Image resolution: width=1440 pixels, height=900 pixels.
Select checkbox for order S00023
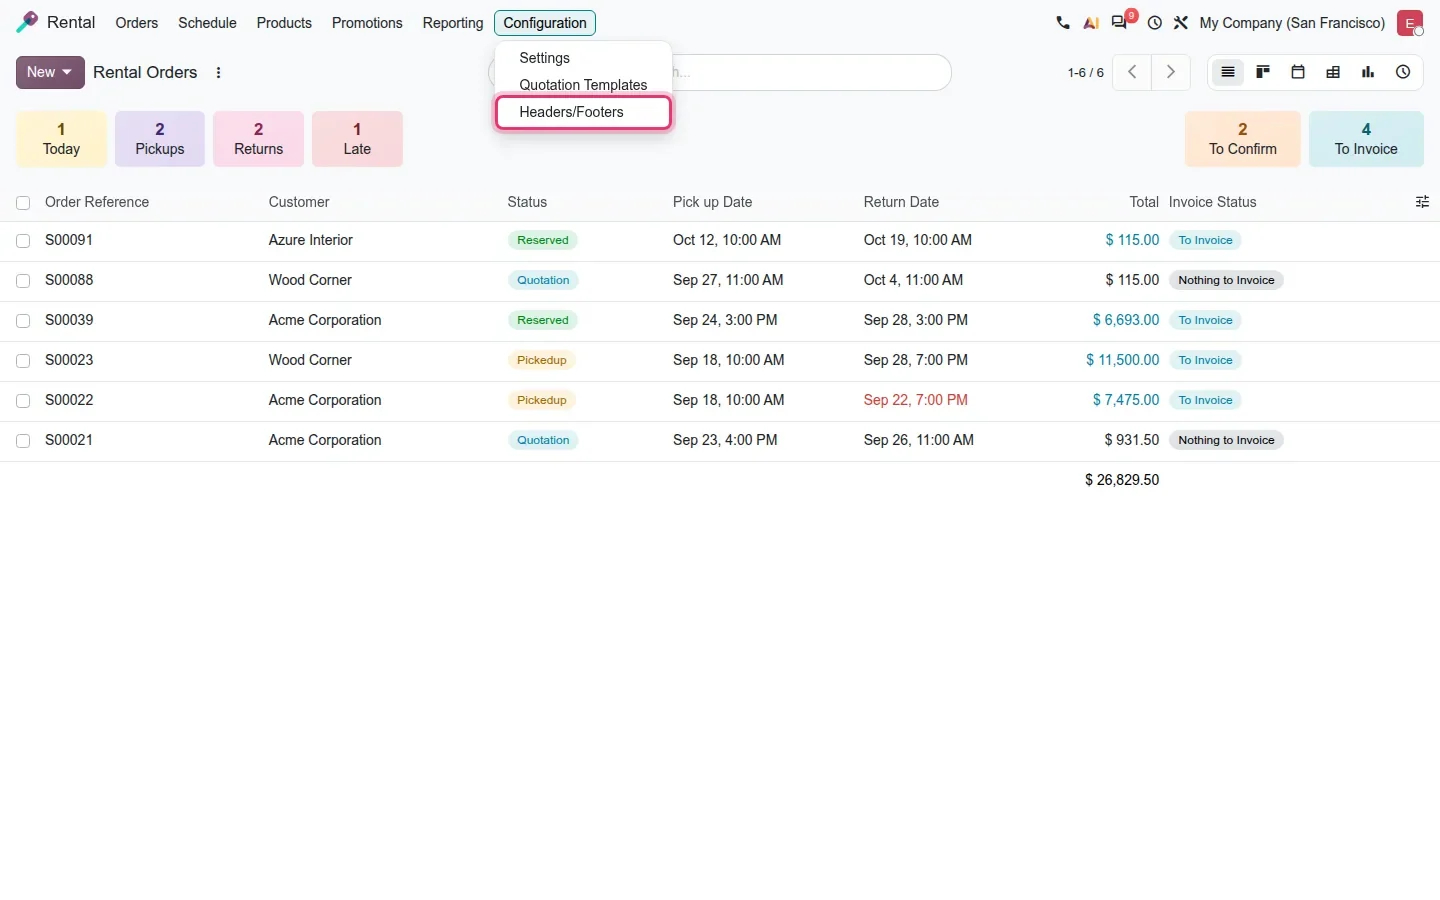[23, 361]
